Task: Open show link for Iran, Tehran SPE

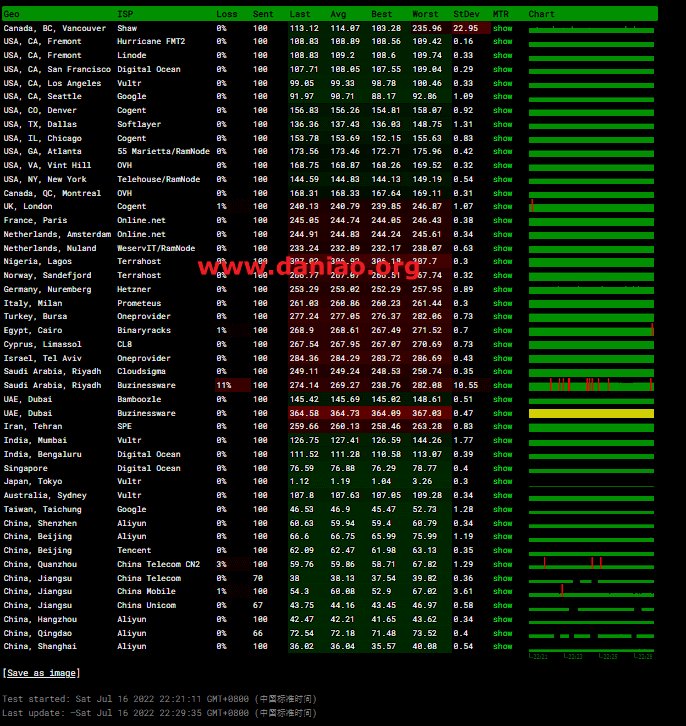Action: 502,426
